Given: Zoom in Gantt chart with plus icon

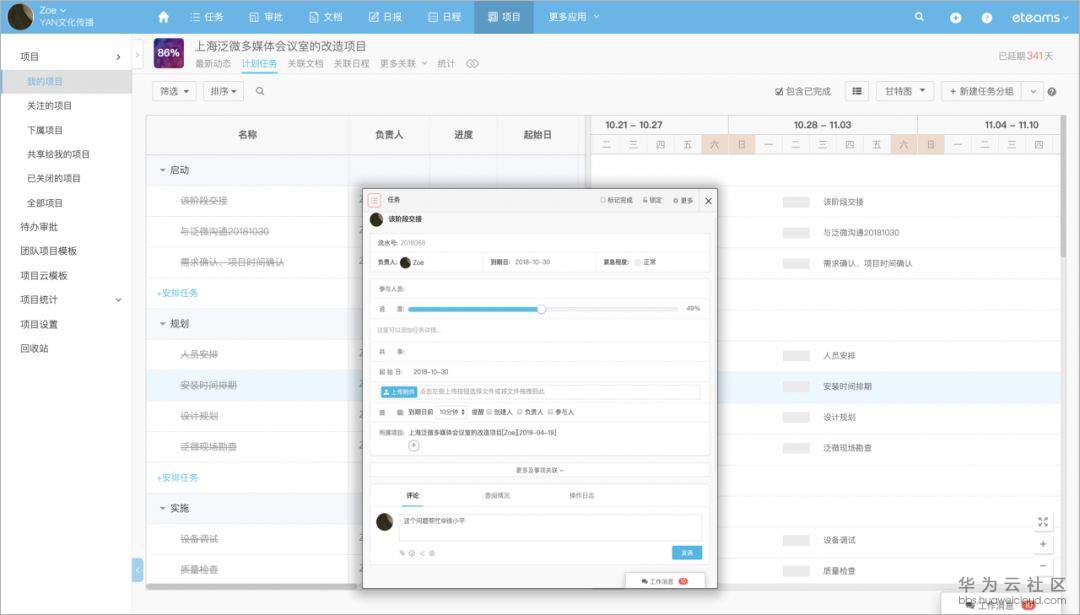Looking at the screenshot, I should 1043,544.
